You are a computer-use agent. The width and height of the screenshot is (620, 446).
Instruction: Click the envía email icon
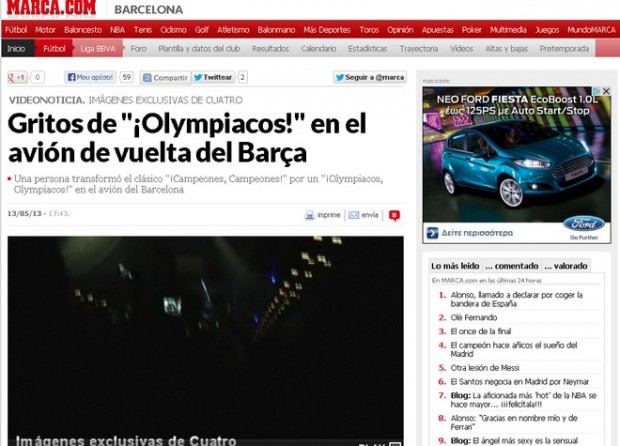pos(363,214)
